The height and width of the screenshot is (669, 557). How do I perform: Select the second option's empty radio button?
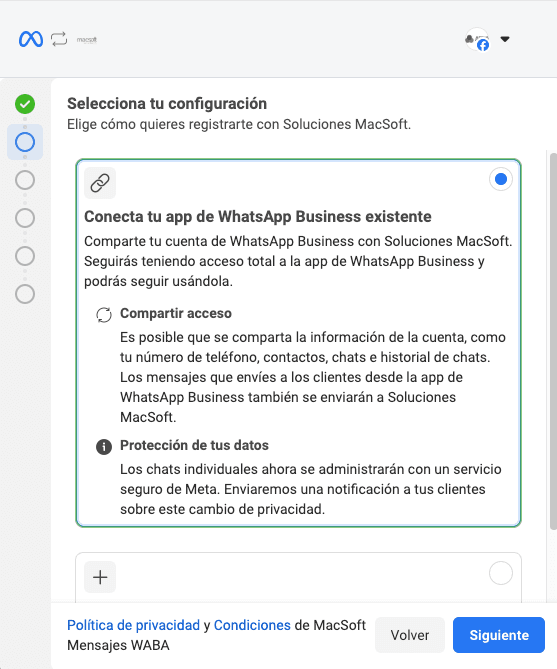501,573
